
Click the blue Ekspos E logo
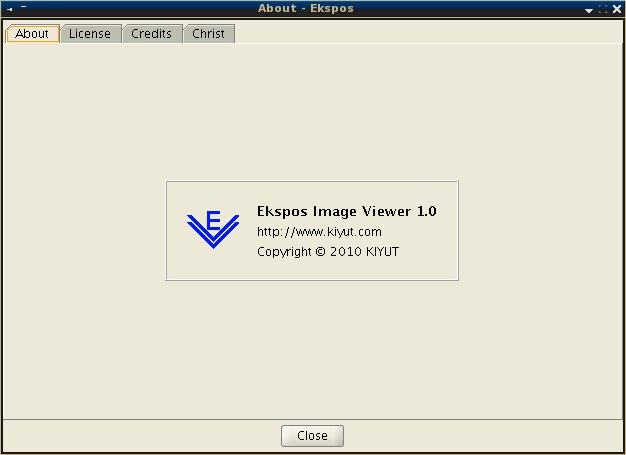[213, 229]
